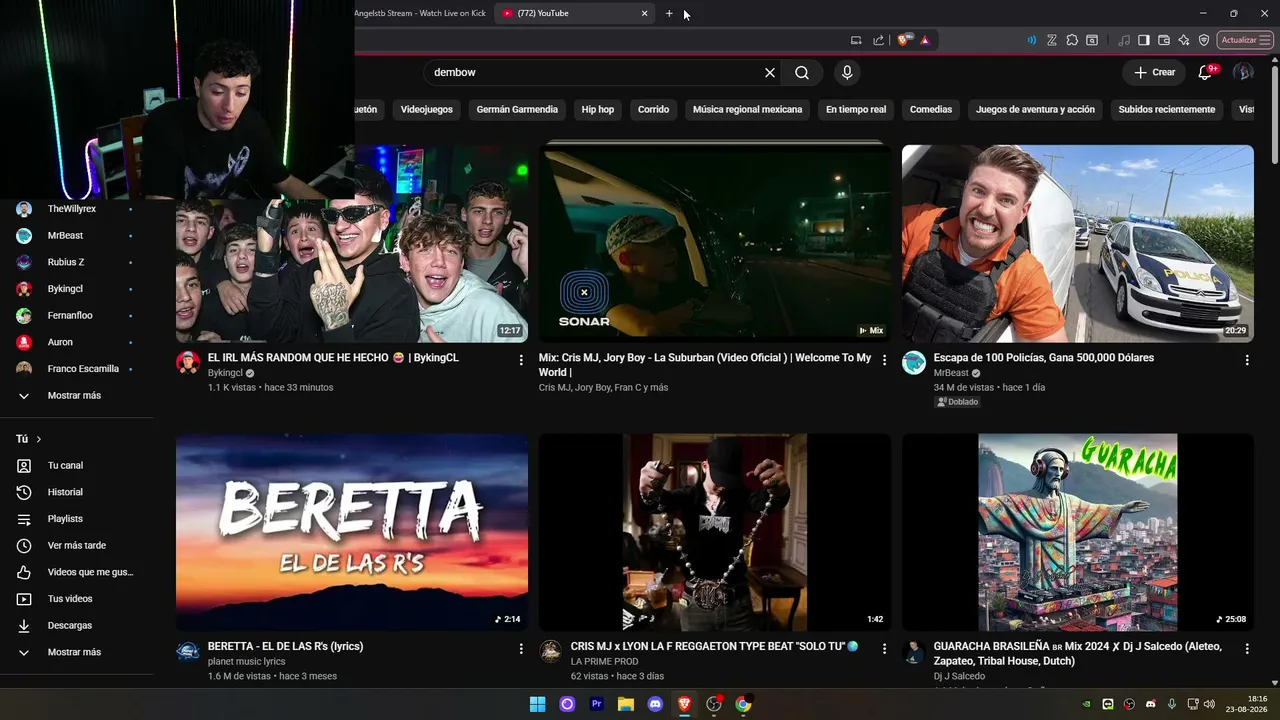
Task: Open the Brave VPN shield icon
Action: point(1204,40)
